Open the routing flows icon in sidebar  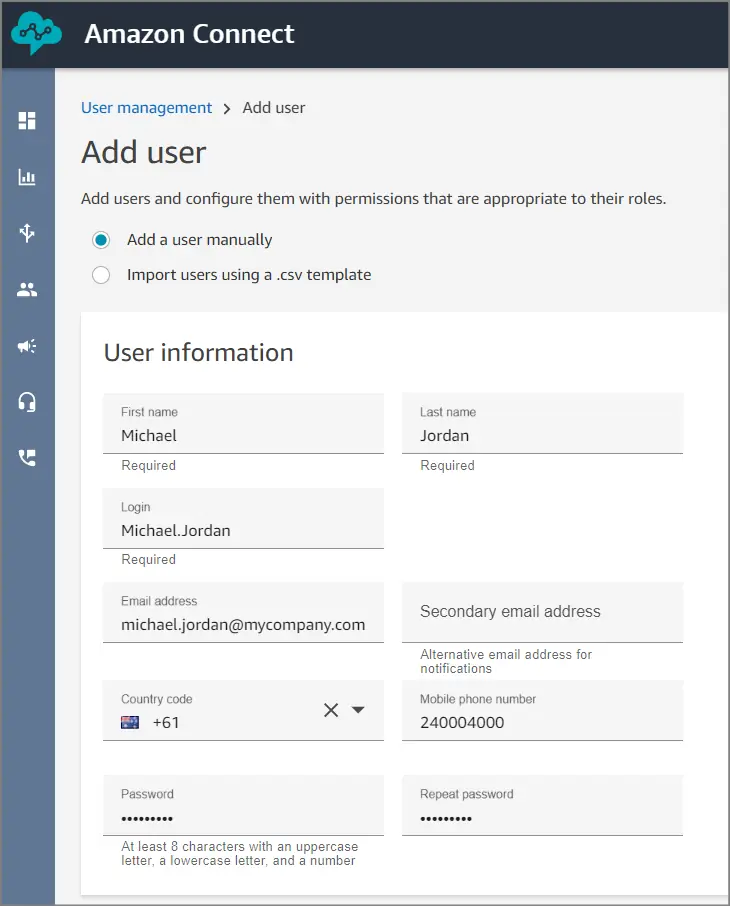tap(27, 233)
